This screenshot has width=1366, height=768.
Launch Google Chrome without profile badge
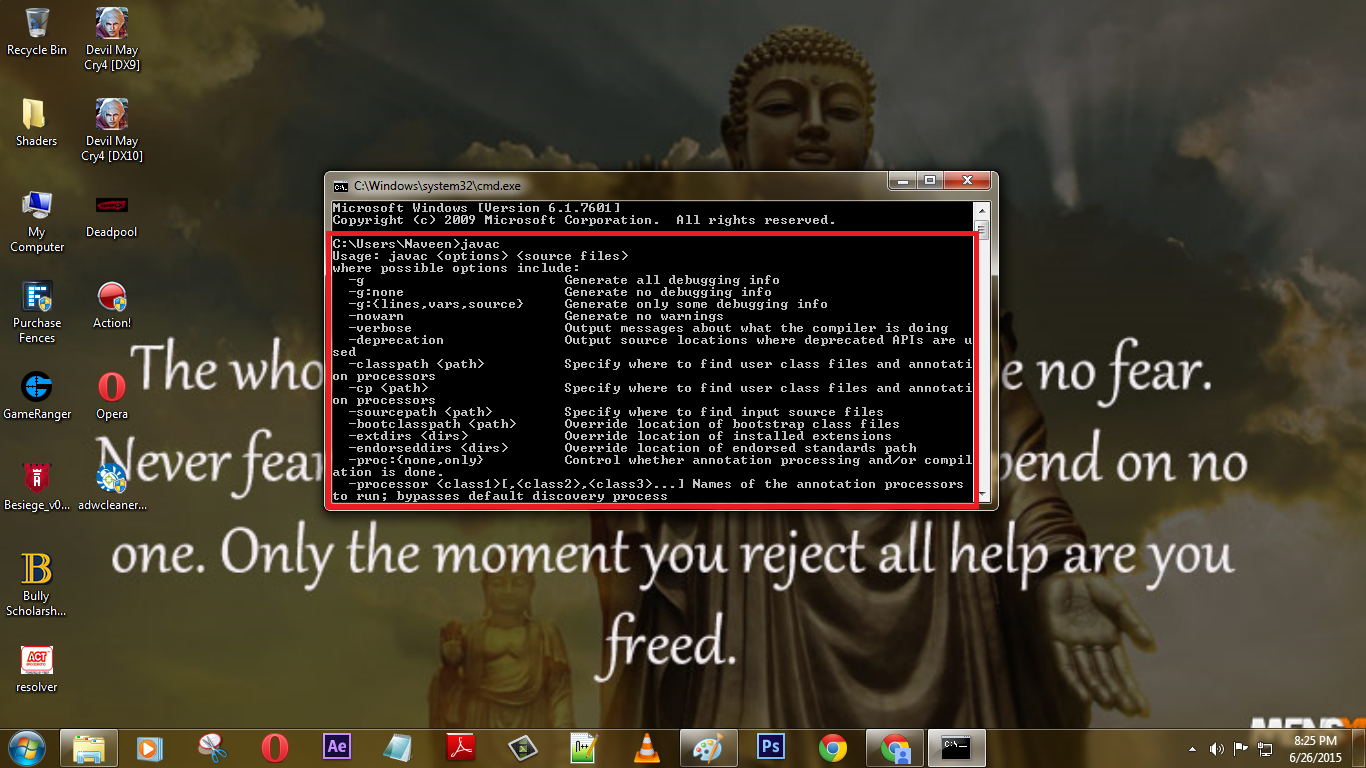[x=832, y=747]
